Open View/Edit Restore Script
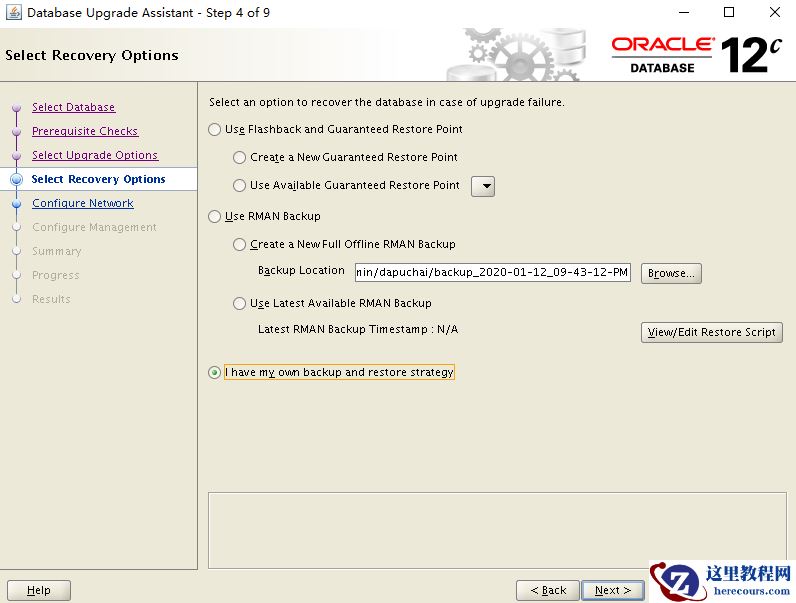This screenshot has width=796, height=603. pyautogui.click(x=711, y=332)
